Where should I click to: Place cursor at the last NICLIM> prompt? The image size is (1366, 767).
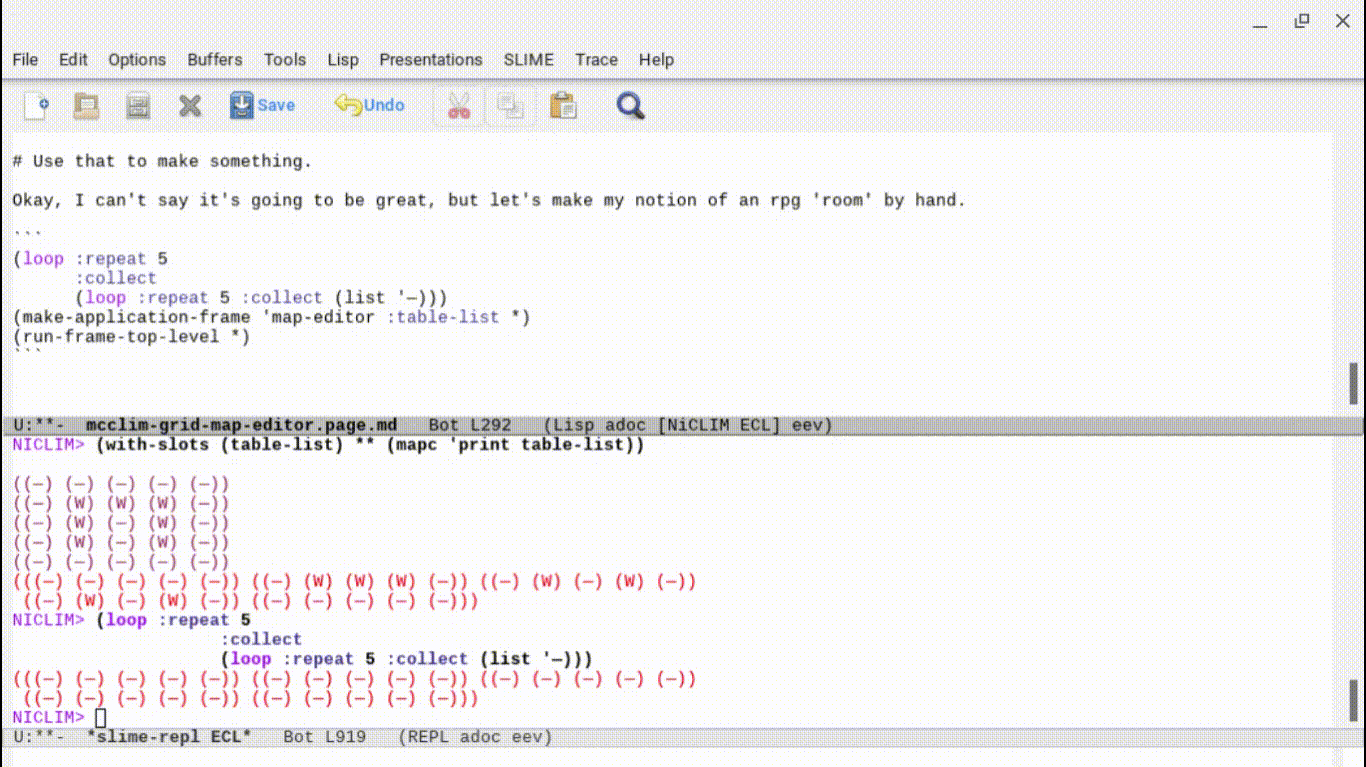pyautogui.click(x=100, y=718)
